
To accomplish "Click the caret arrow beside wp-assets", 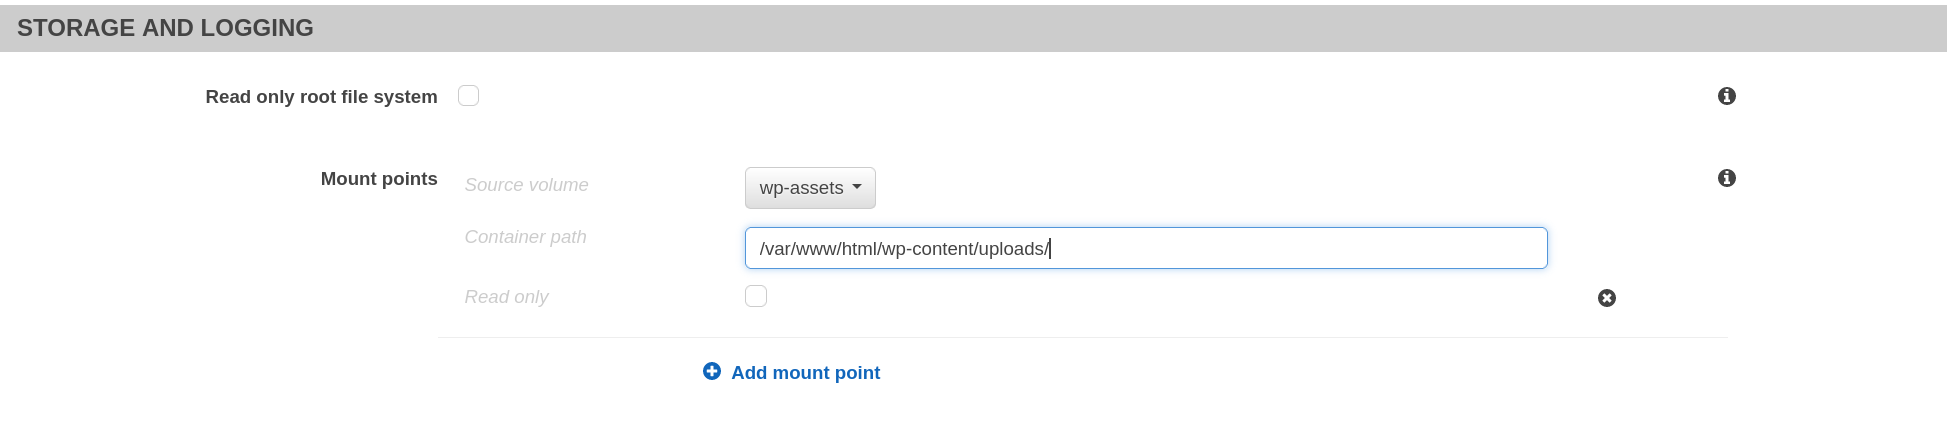I will (857, 187).
